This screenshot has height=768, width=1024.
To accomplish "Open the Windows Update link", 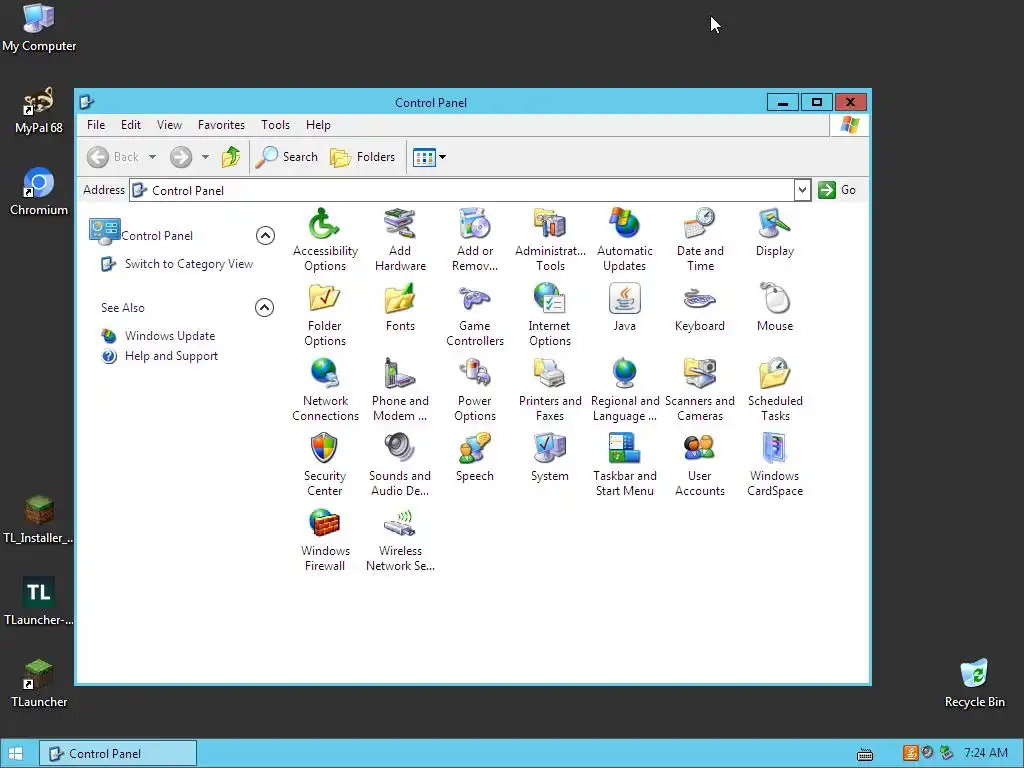I will (170, 336).
